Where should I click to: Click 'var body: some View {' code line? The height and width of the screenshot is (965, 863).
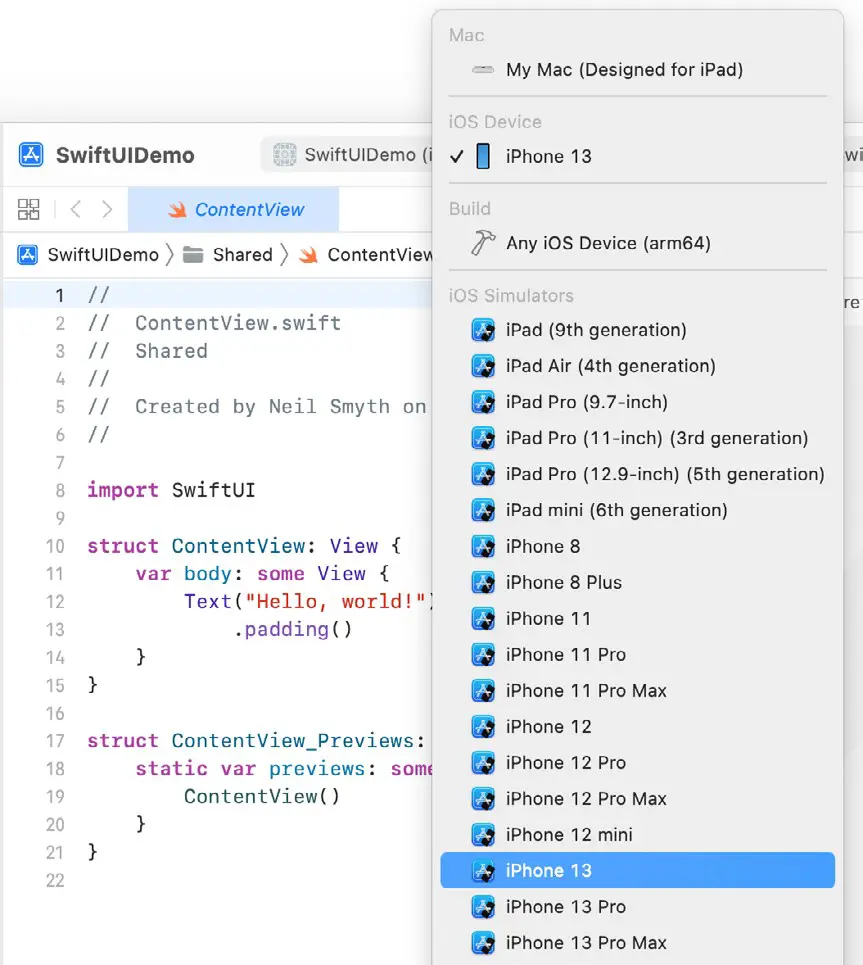(263, 574)
